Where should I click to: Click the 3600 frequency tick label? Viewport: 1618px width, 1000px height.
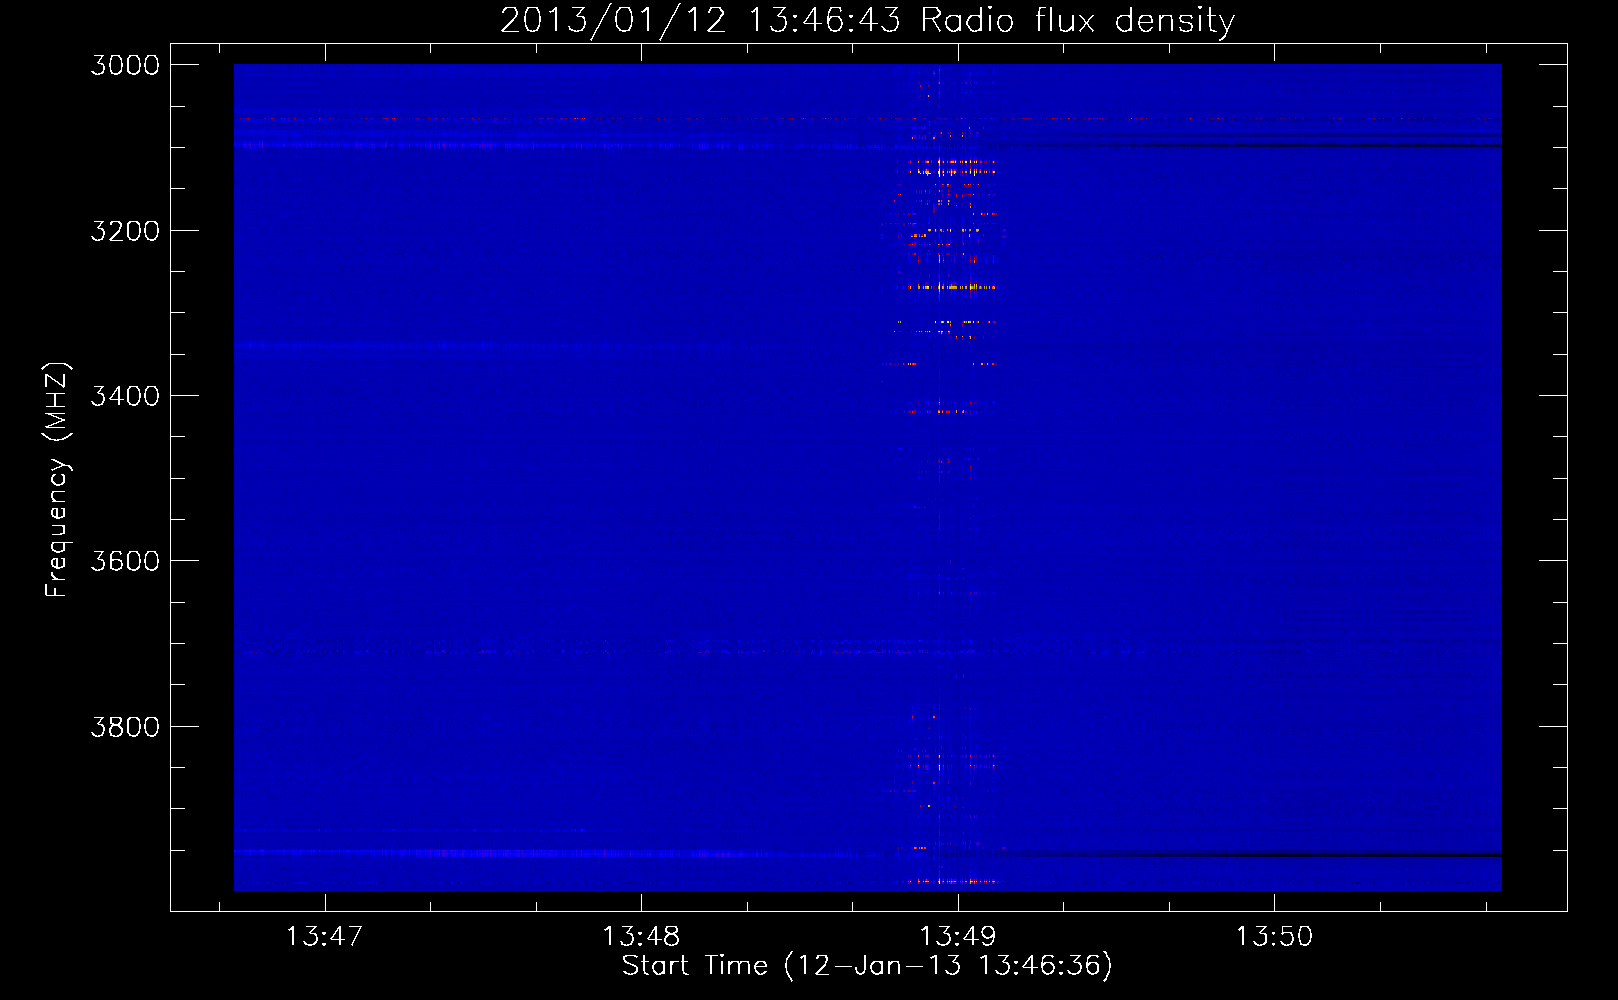click(x=125, y=561)
